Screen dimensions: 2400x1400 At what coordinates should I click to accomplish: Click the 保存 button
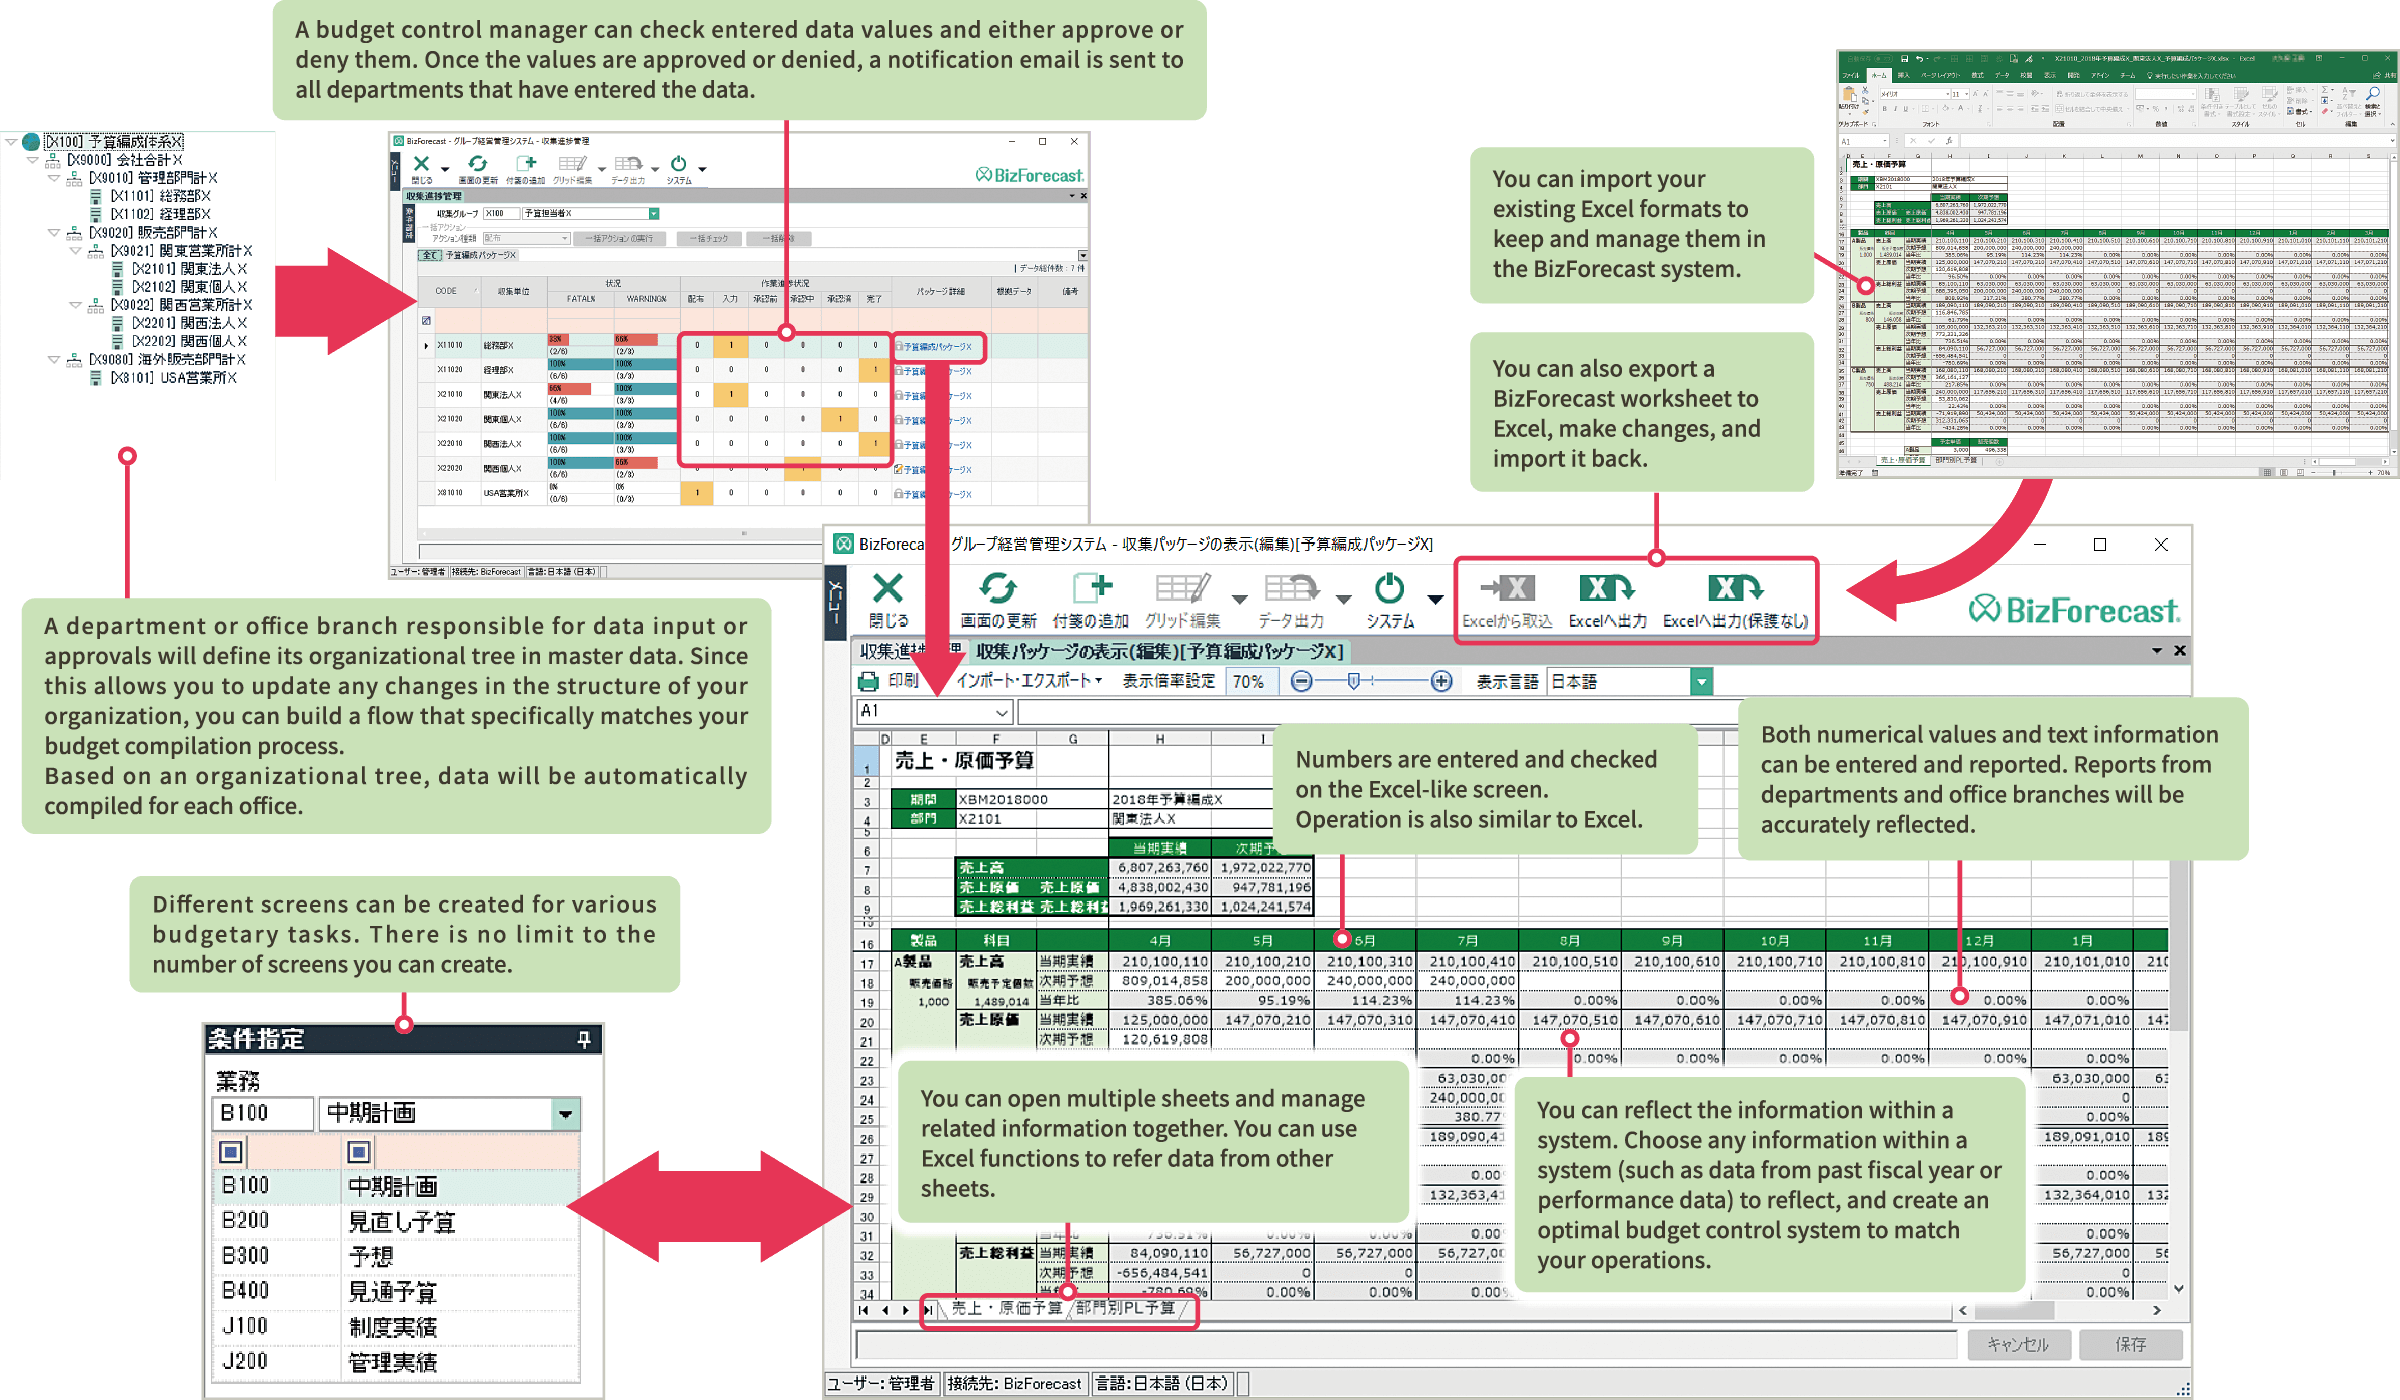[2130, 1345]
